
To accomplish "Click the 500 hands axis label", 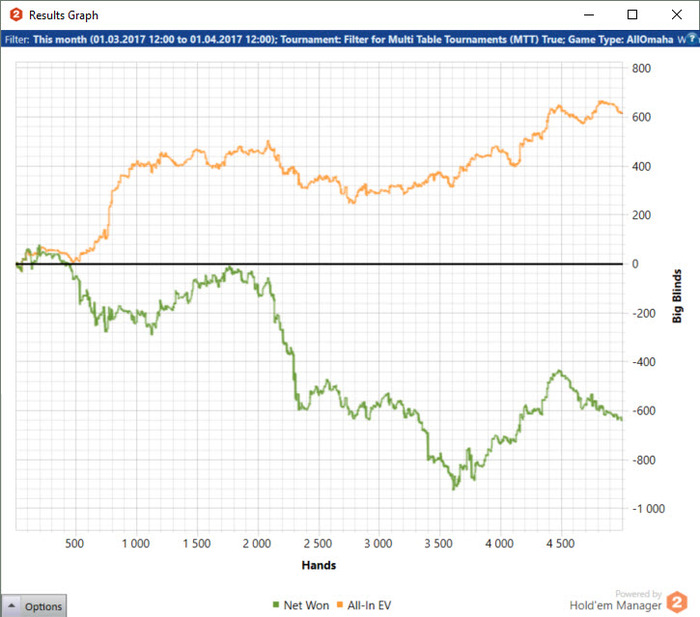I will [75, 544].
